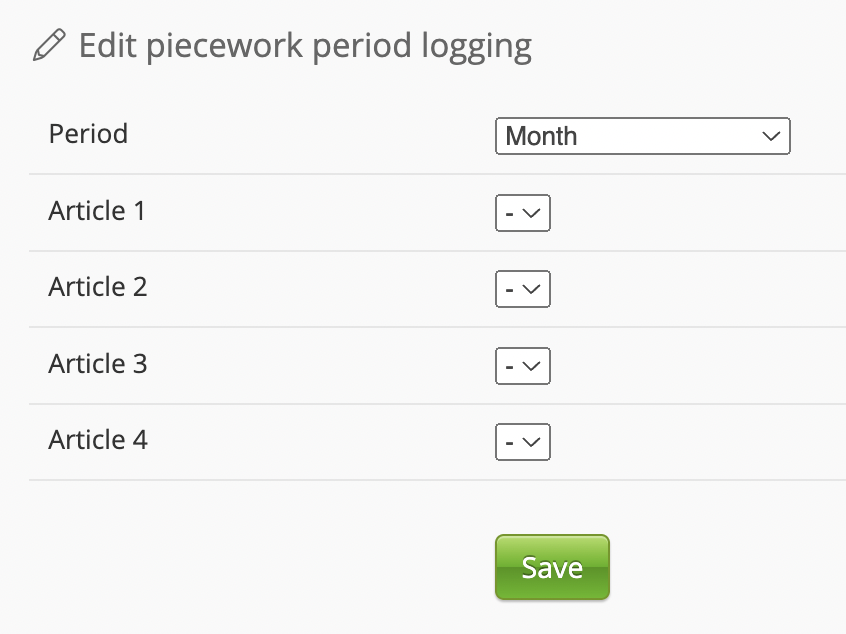
Task: Click the Article 4 label text
Action: (x=98, y=440)
